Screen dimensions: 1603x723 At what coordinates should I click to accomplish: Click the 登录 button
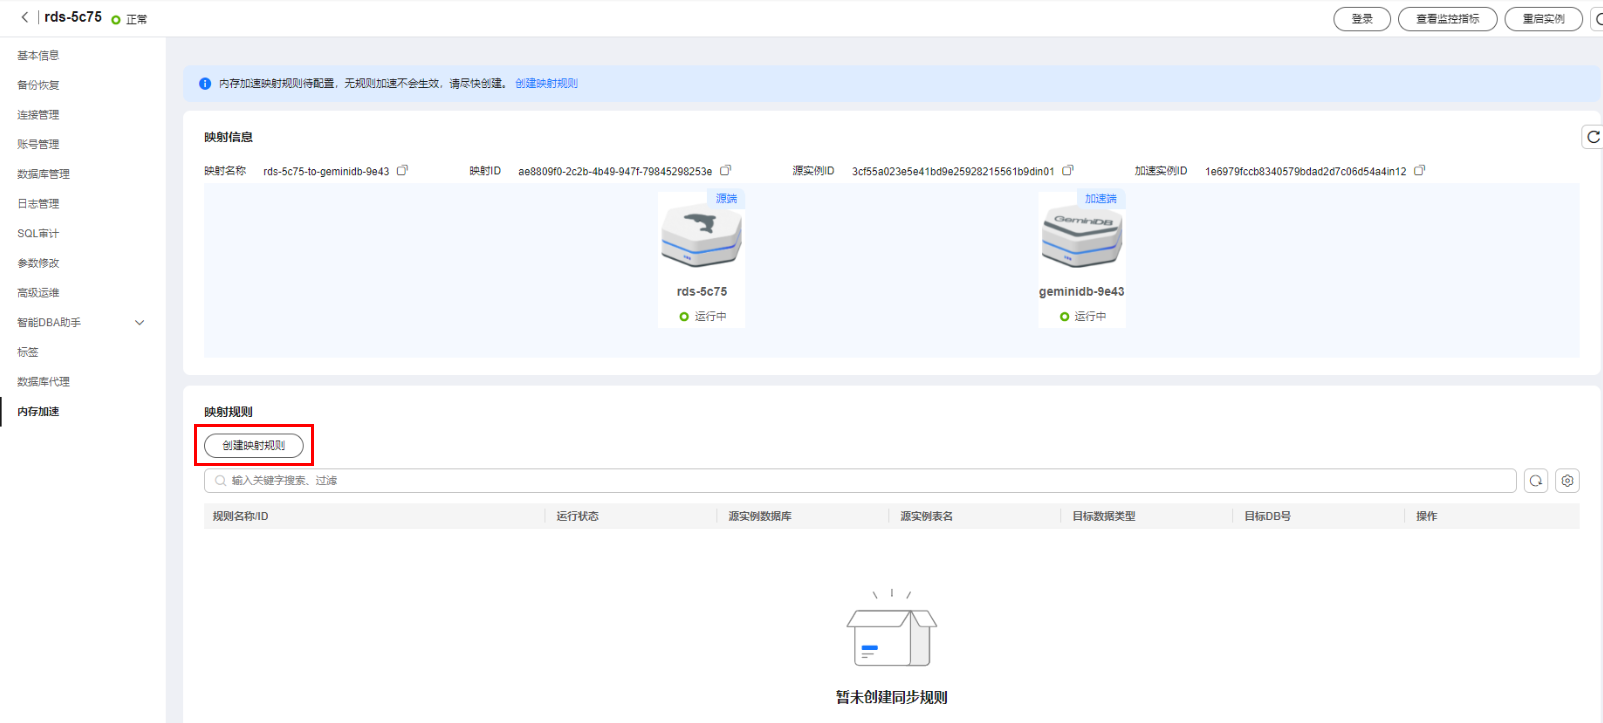(x=1362, y=19)
